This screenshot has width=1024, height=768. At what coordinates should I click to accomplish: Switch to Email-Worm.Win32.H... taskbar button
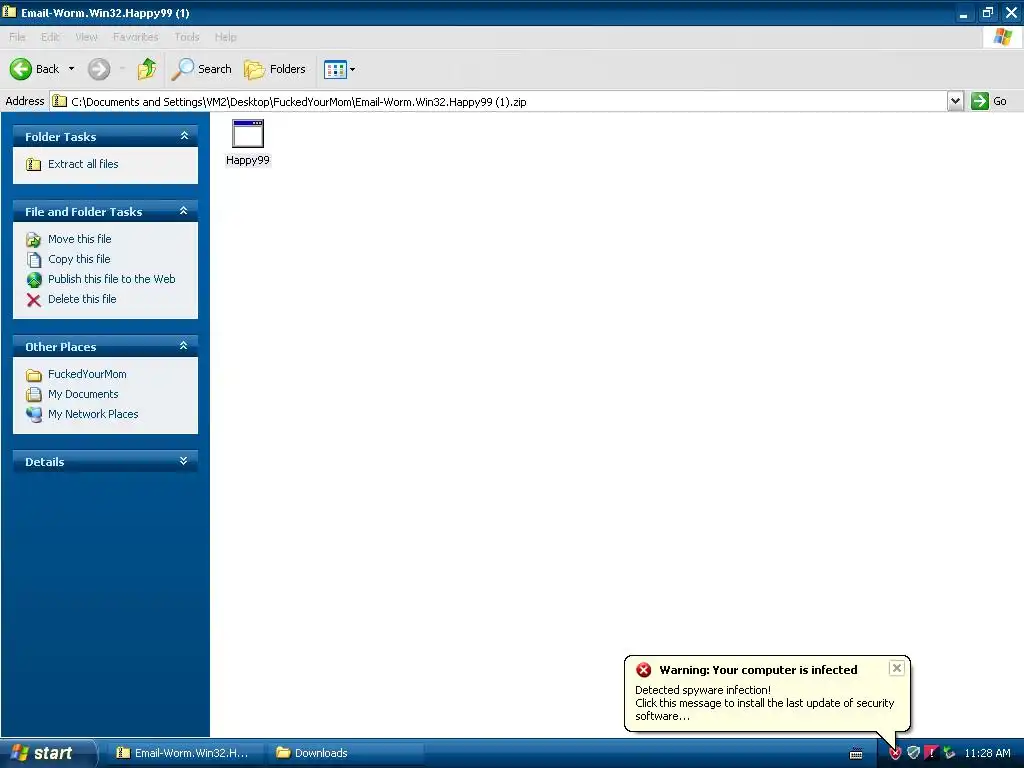coord(187,753)
